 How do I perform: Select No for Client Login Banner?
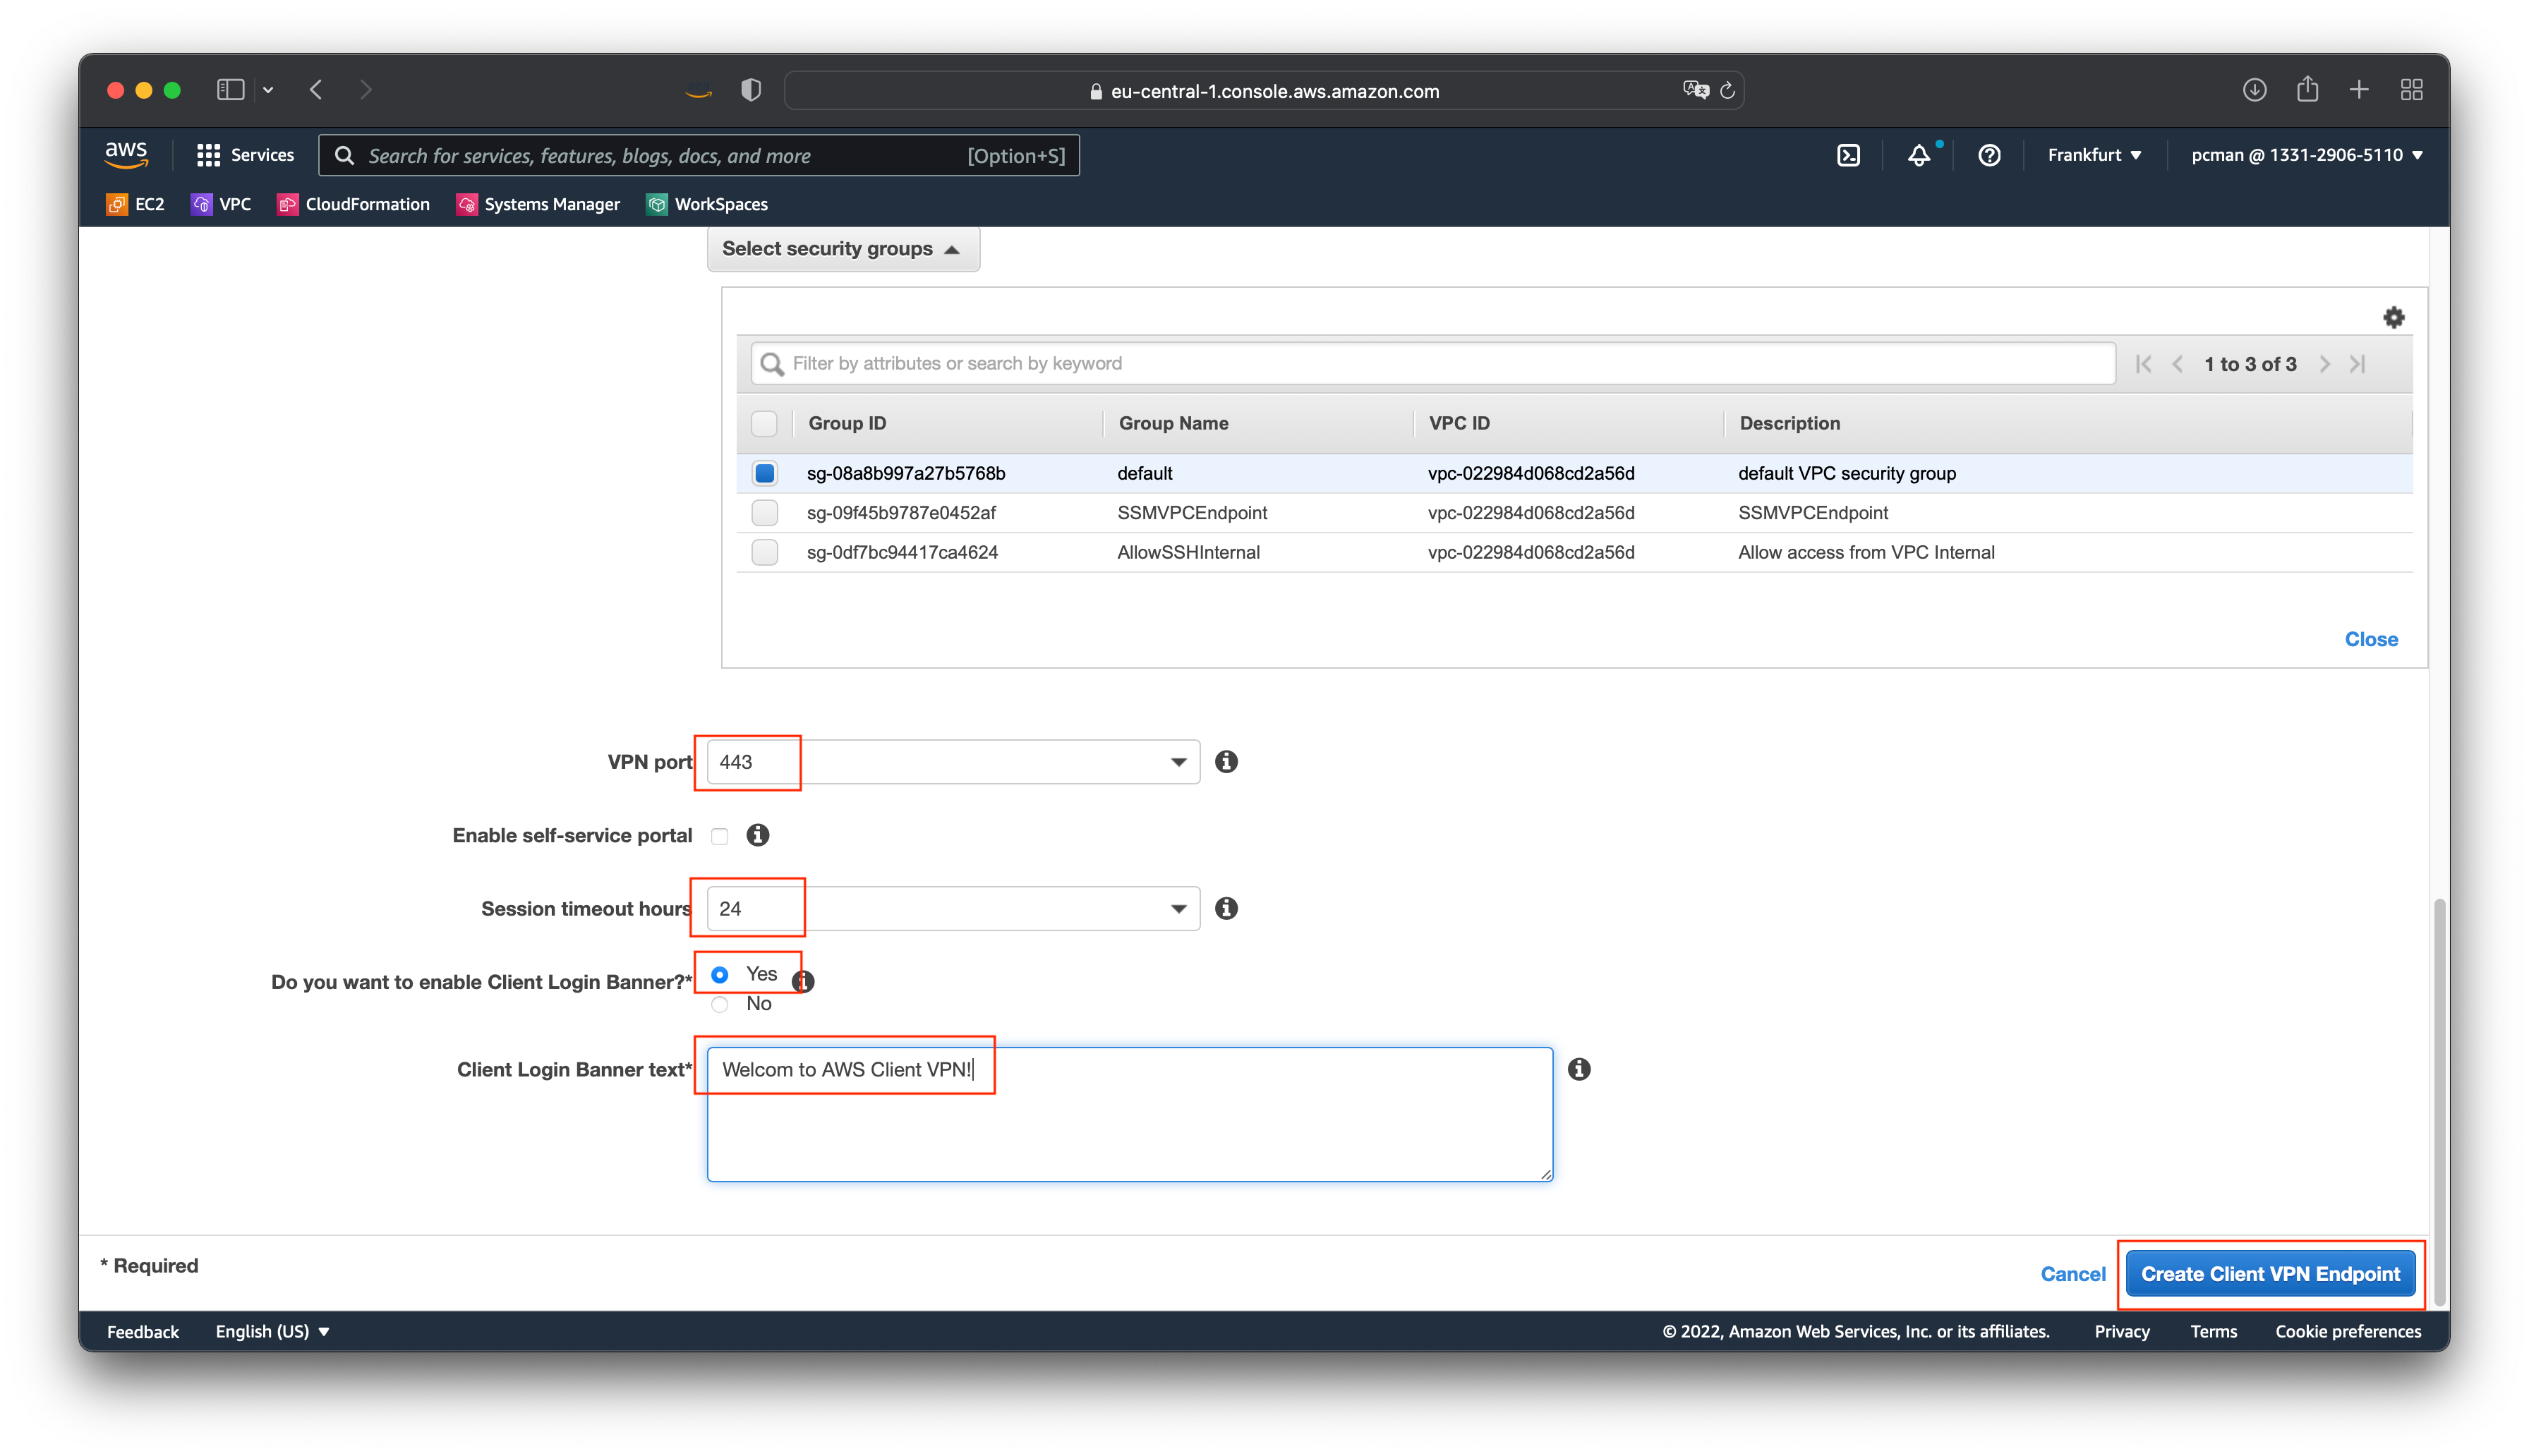[720, 1004]
